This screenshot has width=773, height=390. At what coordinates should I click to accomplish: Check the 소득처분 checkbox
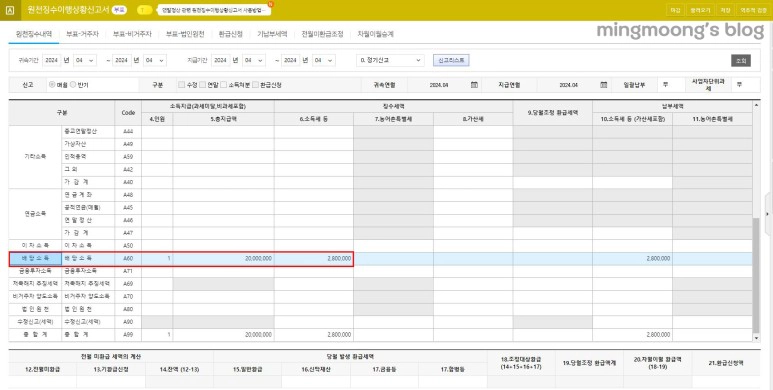[x=224, y=85]
